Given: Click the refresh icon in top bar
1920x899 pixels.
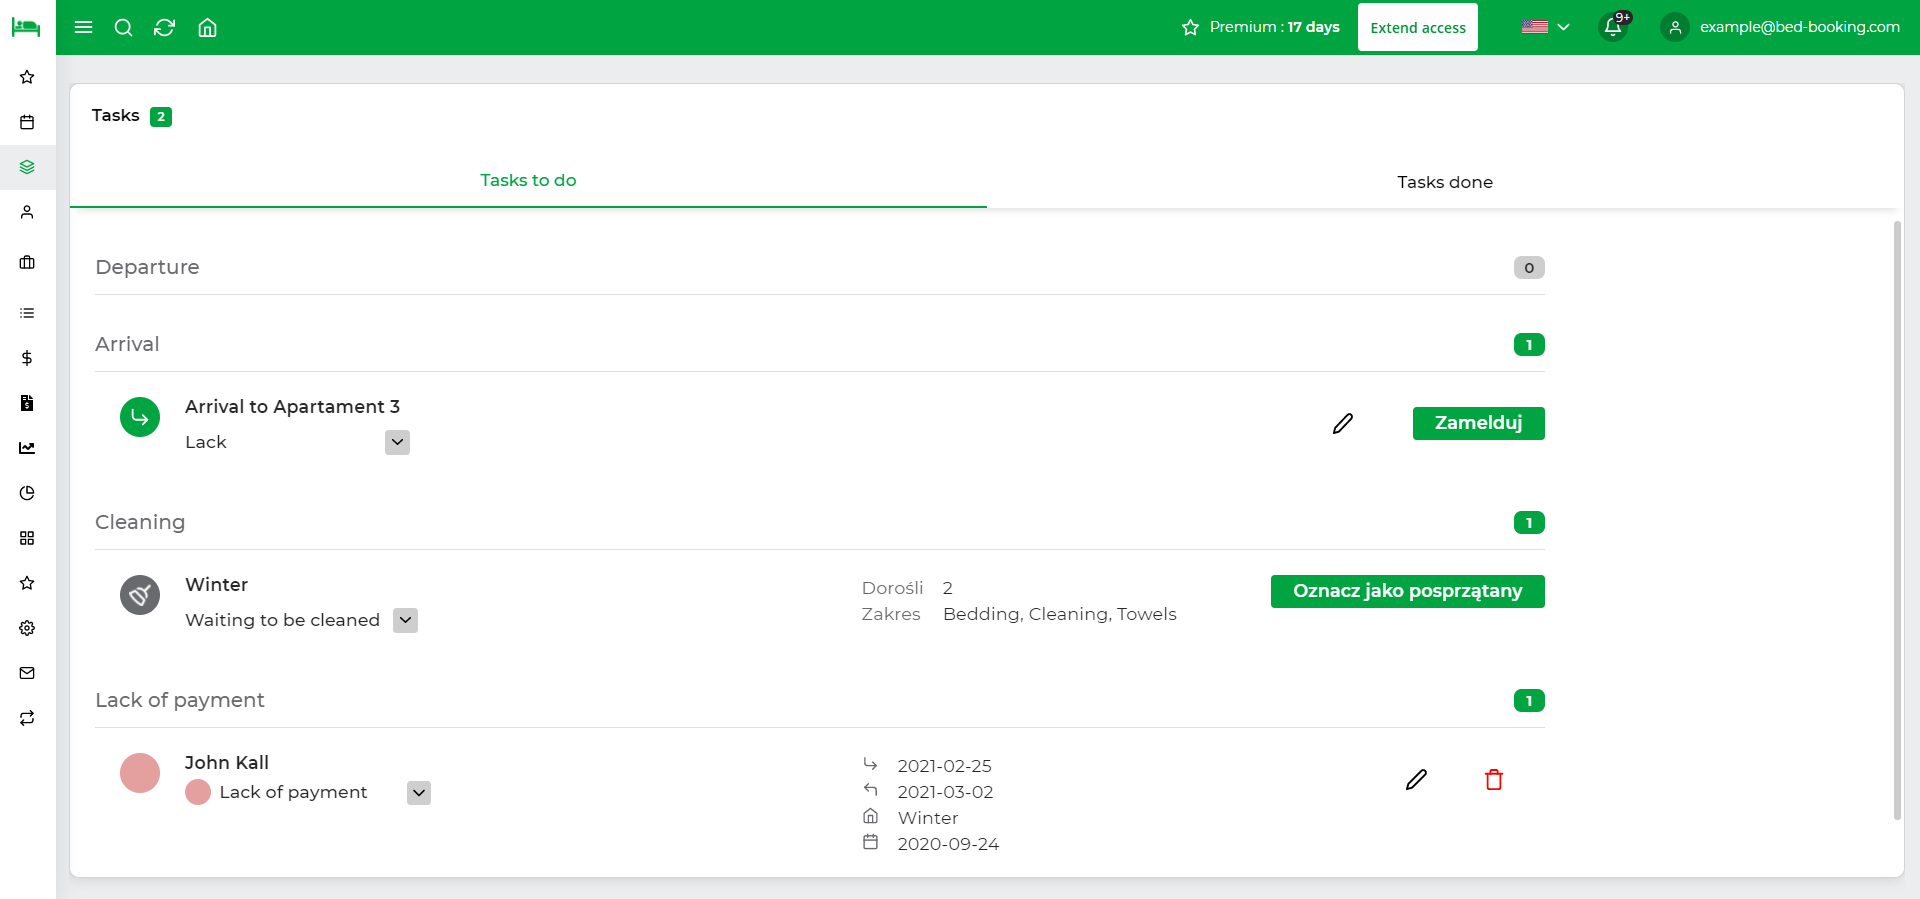Looking at the screenshot, I should click(165, 27).
